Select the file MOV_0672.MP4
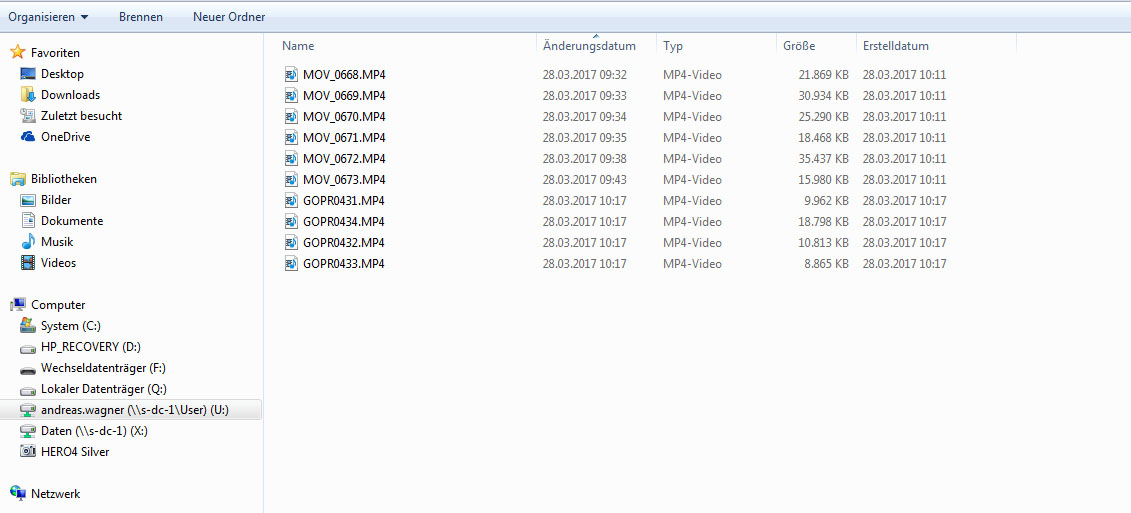 coord(344,159)
